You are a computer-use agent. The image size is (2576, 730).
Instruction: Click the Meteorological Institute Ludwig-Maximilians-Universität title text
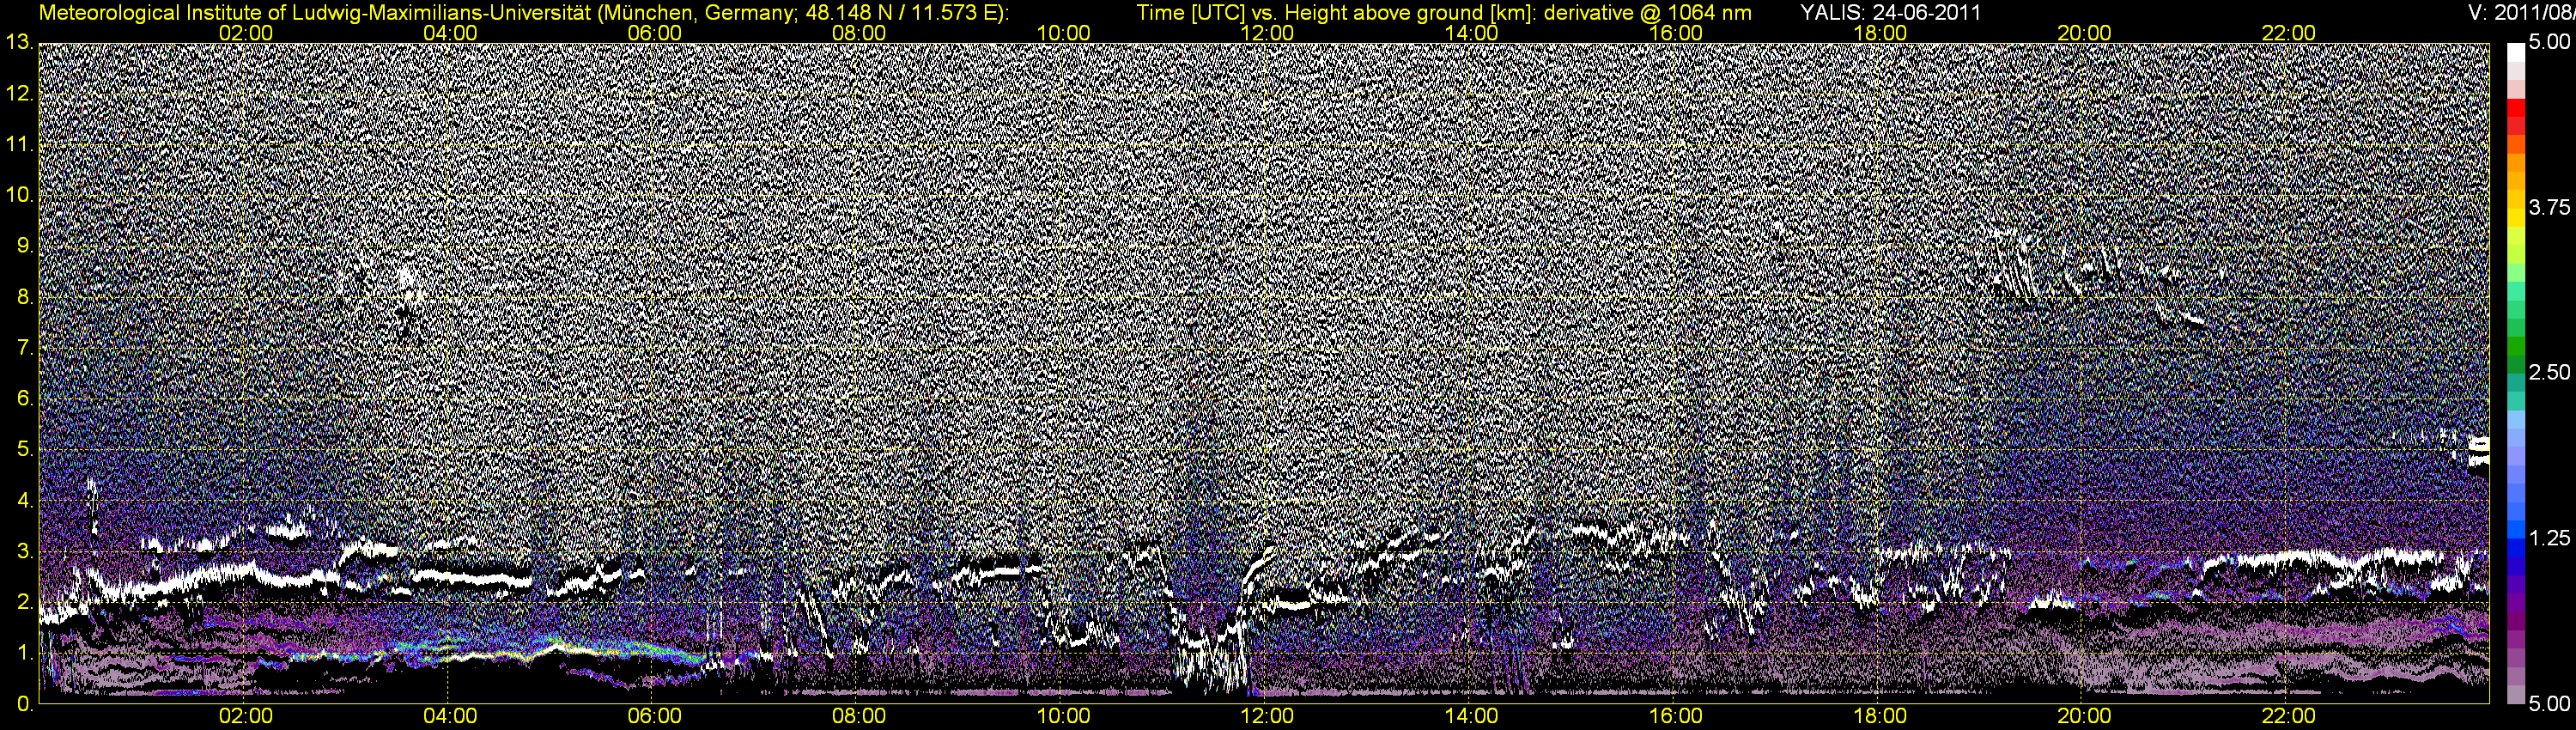pyautogui.click(x=524, y=12)
